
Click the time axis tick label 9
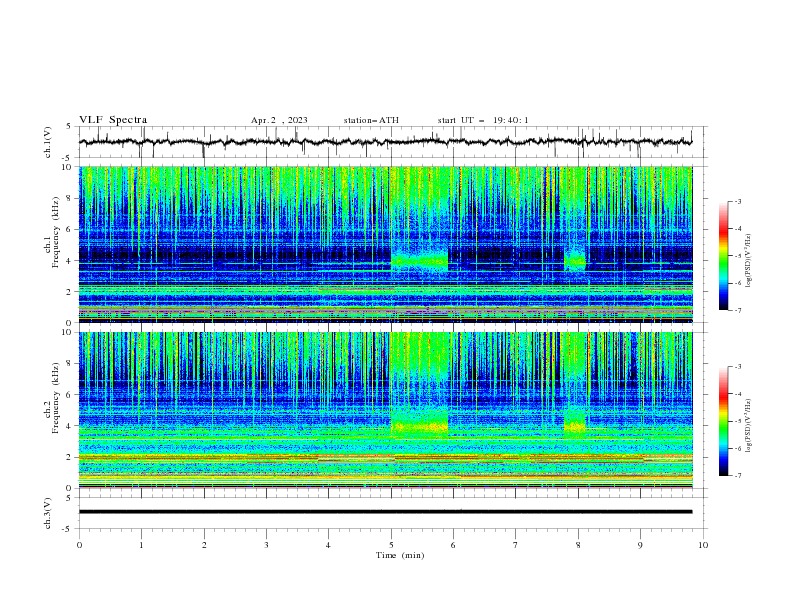[640, 545]
